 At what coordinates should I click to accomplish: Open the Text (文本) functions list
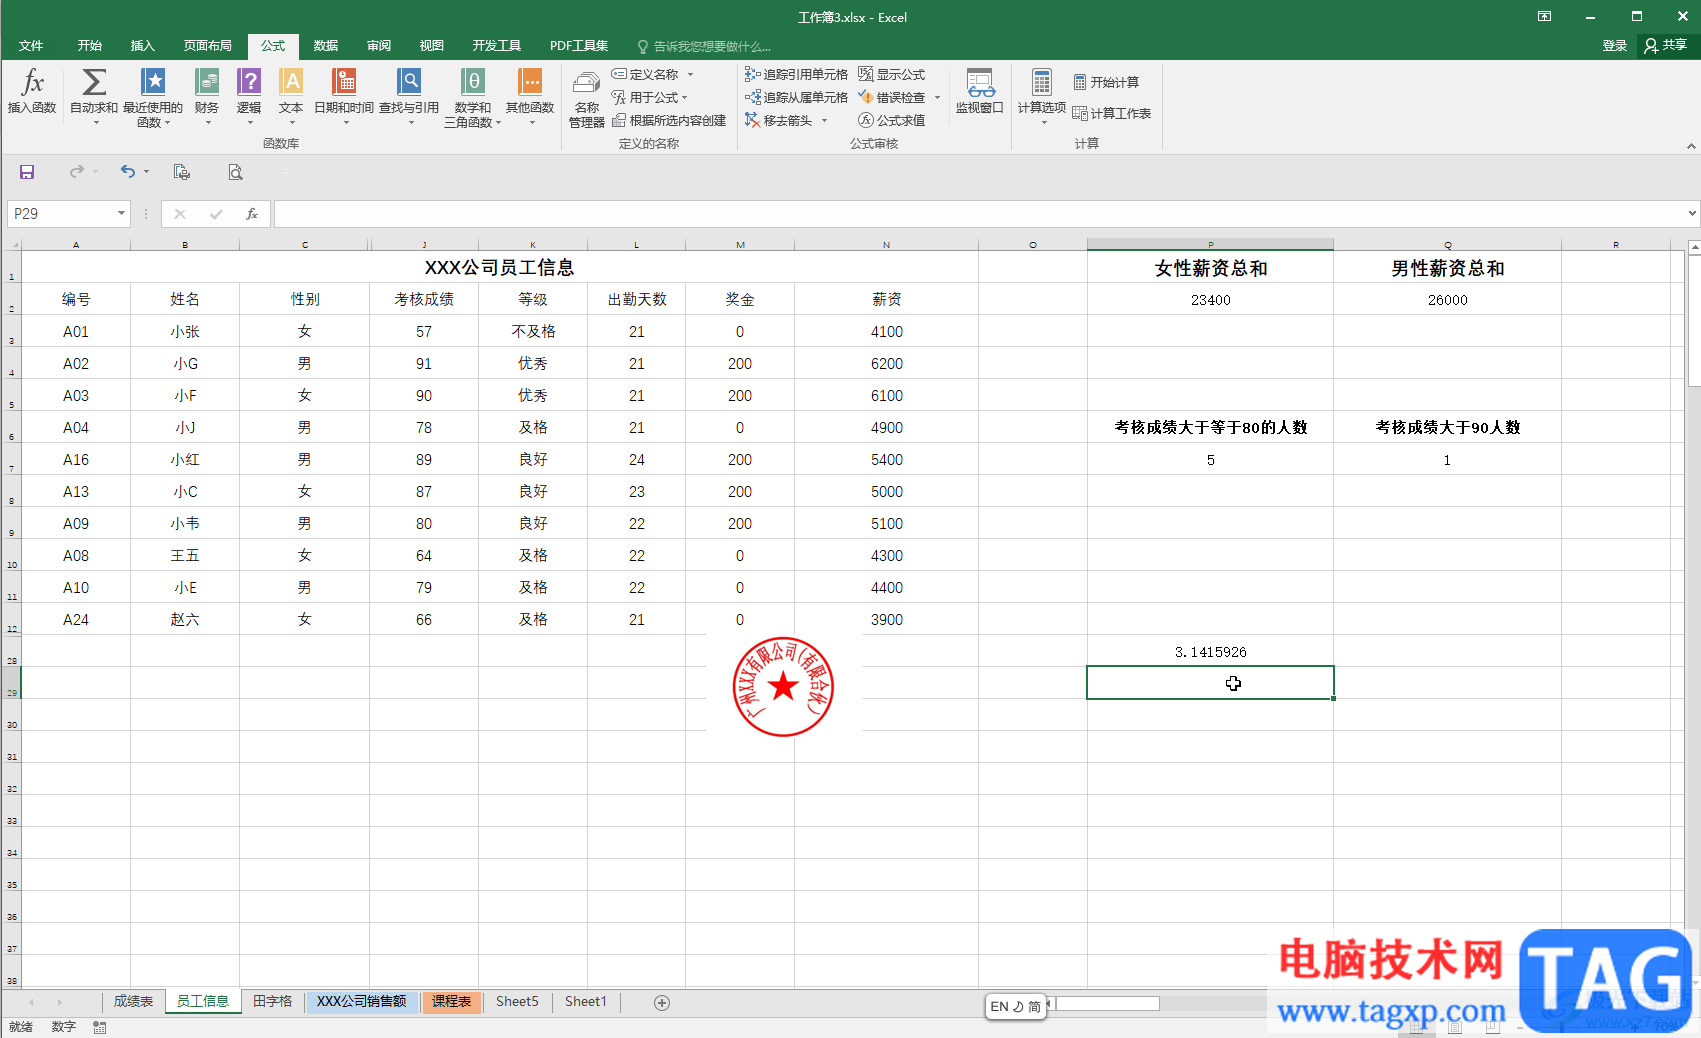coord(291,97)
